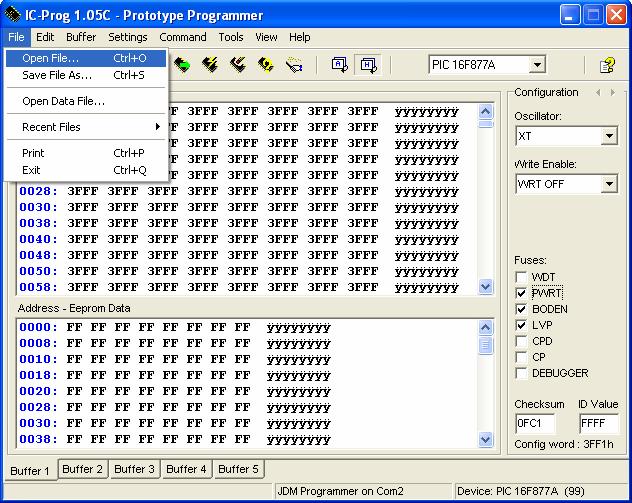The width and height of the screenshot is (632, 503).
Task: Select Eeprom address 0038 row
Action: click(x=175, y=439)
